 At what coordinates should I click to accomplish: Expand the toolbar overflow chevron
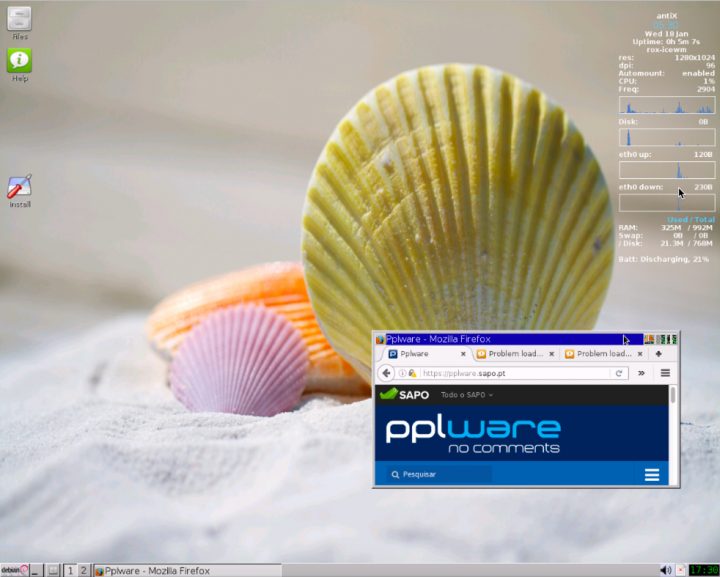click(x=642, y=373)
